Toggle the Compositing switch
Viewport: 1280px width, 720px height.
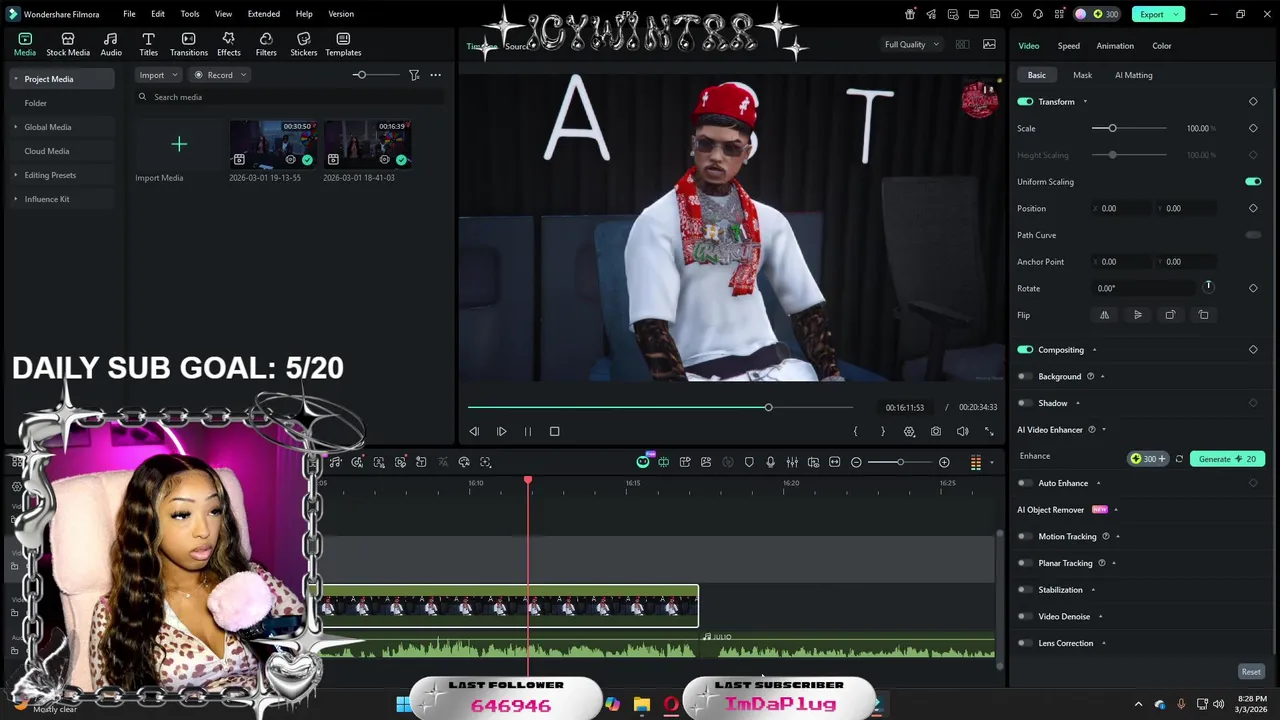[x=1025, y=350]
